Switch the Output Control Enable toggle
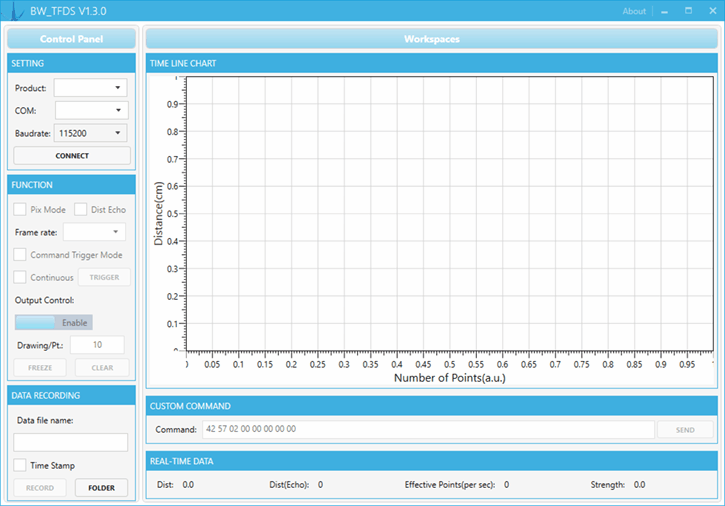This screenshot has height=506, width=725. (x=53, y=322)
